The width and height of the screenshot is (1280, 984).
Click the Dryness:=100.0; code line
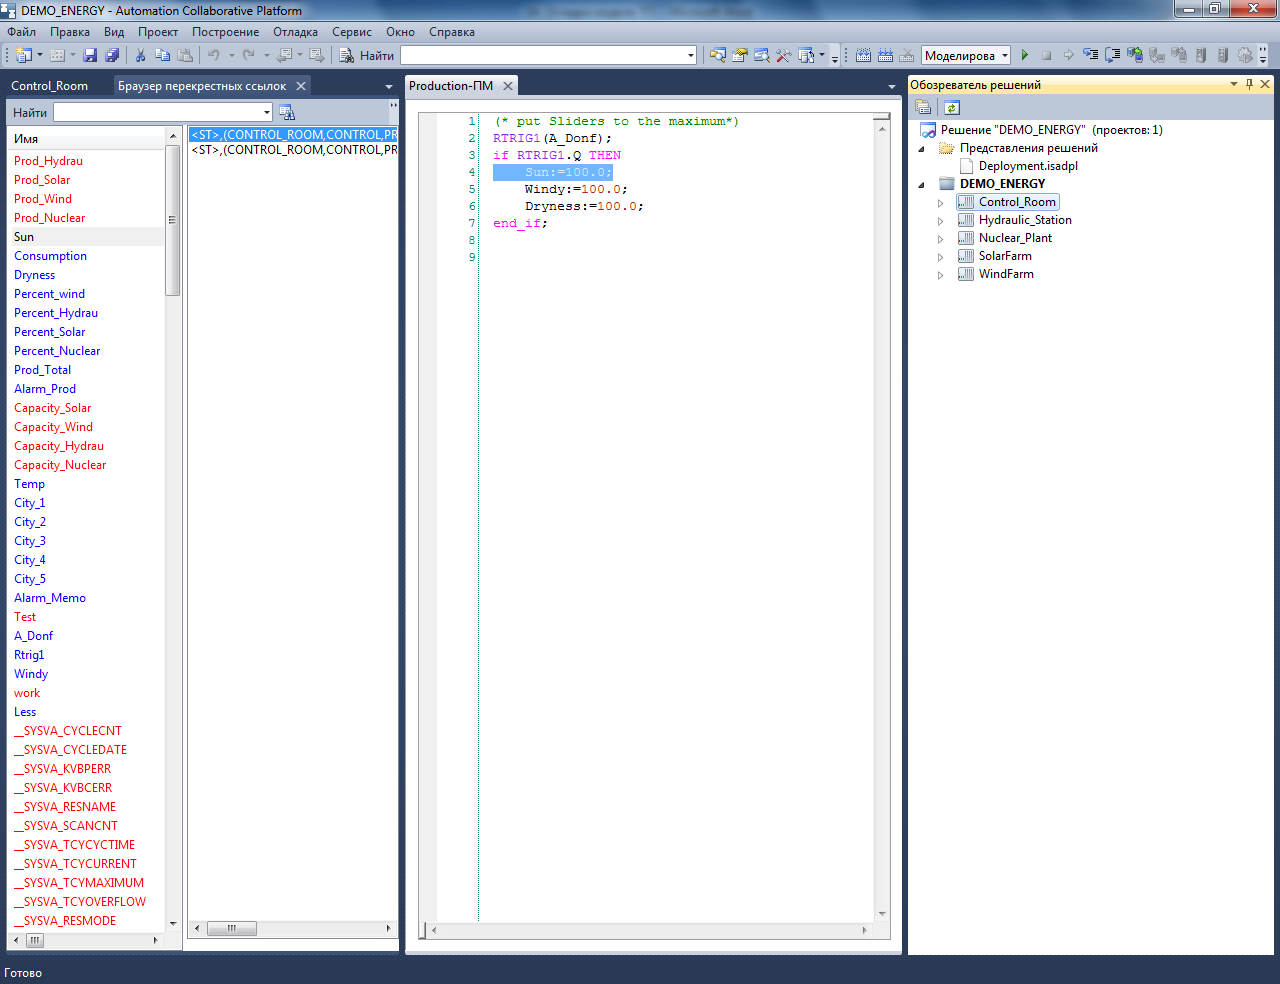point(584,206)
